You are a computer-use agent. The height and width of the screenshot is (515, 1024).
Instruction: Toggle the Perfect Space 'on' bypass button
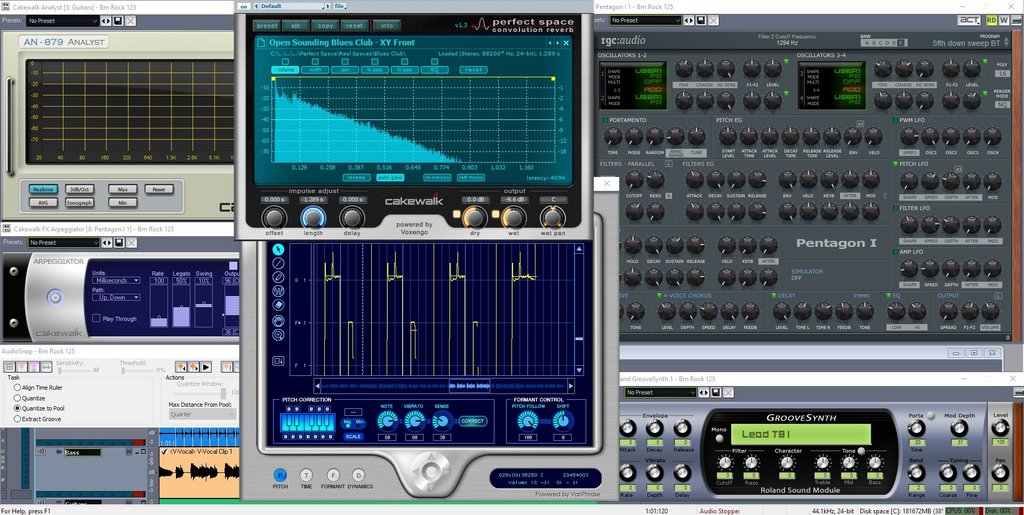pos(243,6)
